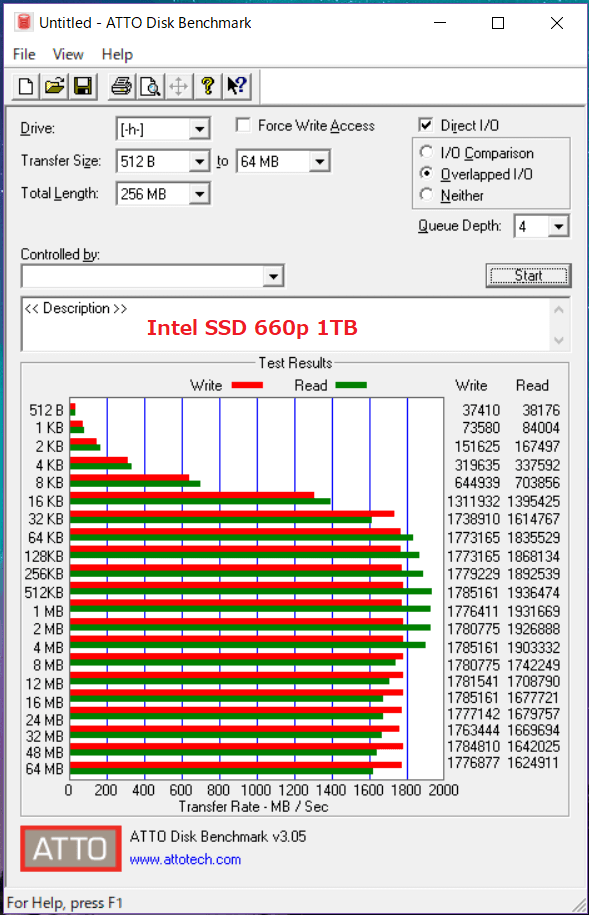Open the View menu

68,54
